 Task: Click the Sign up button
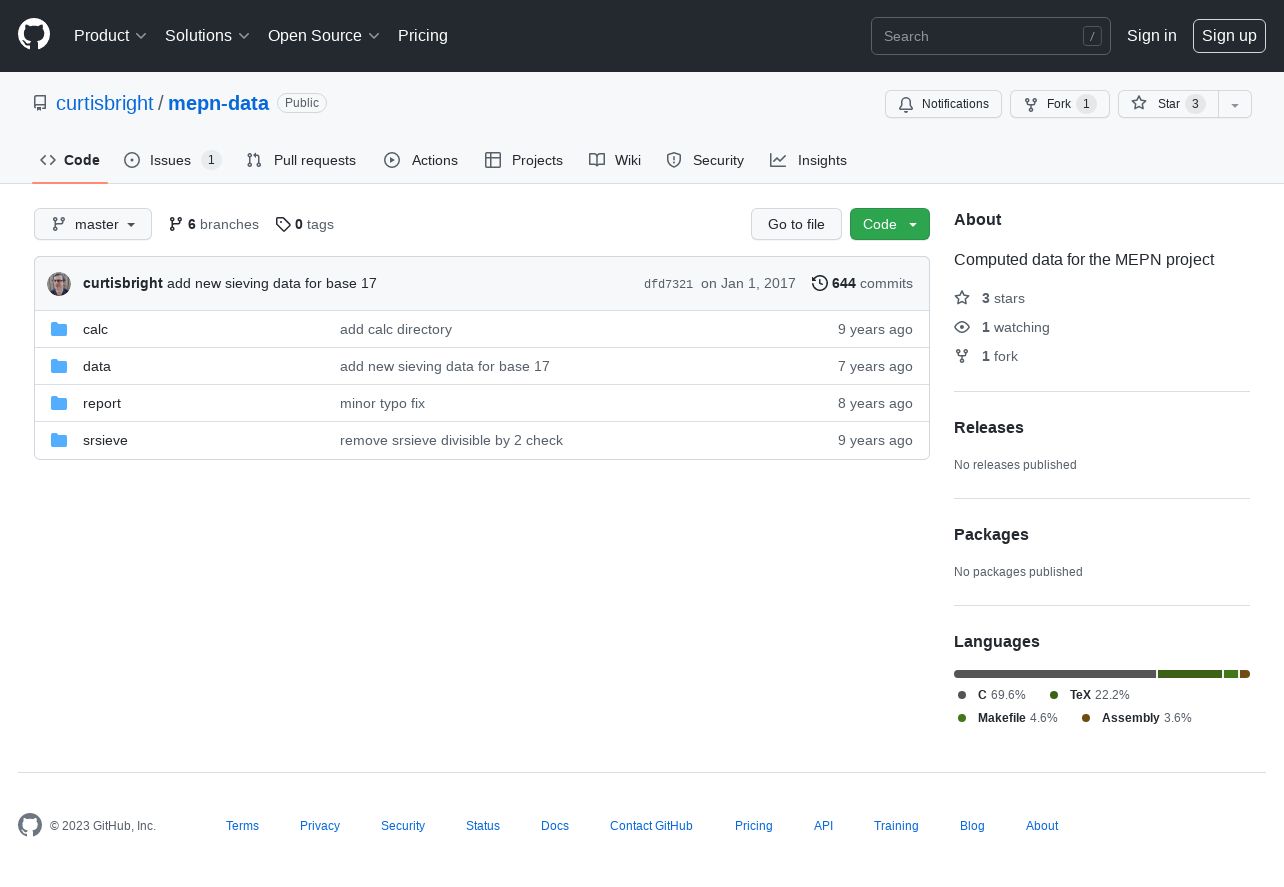click(1229, 36)
